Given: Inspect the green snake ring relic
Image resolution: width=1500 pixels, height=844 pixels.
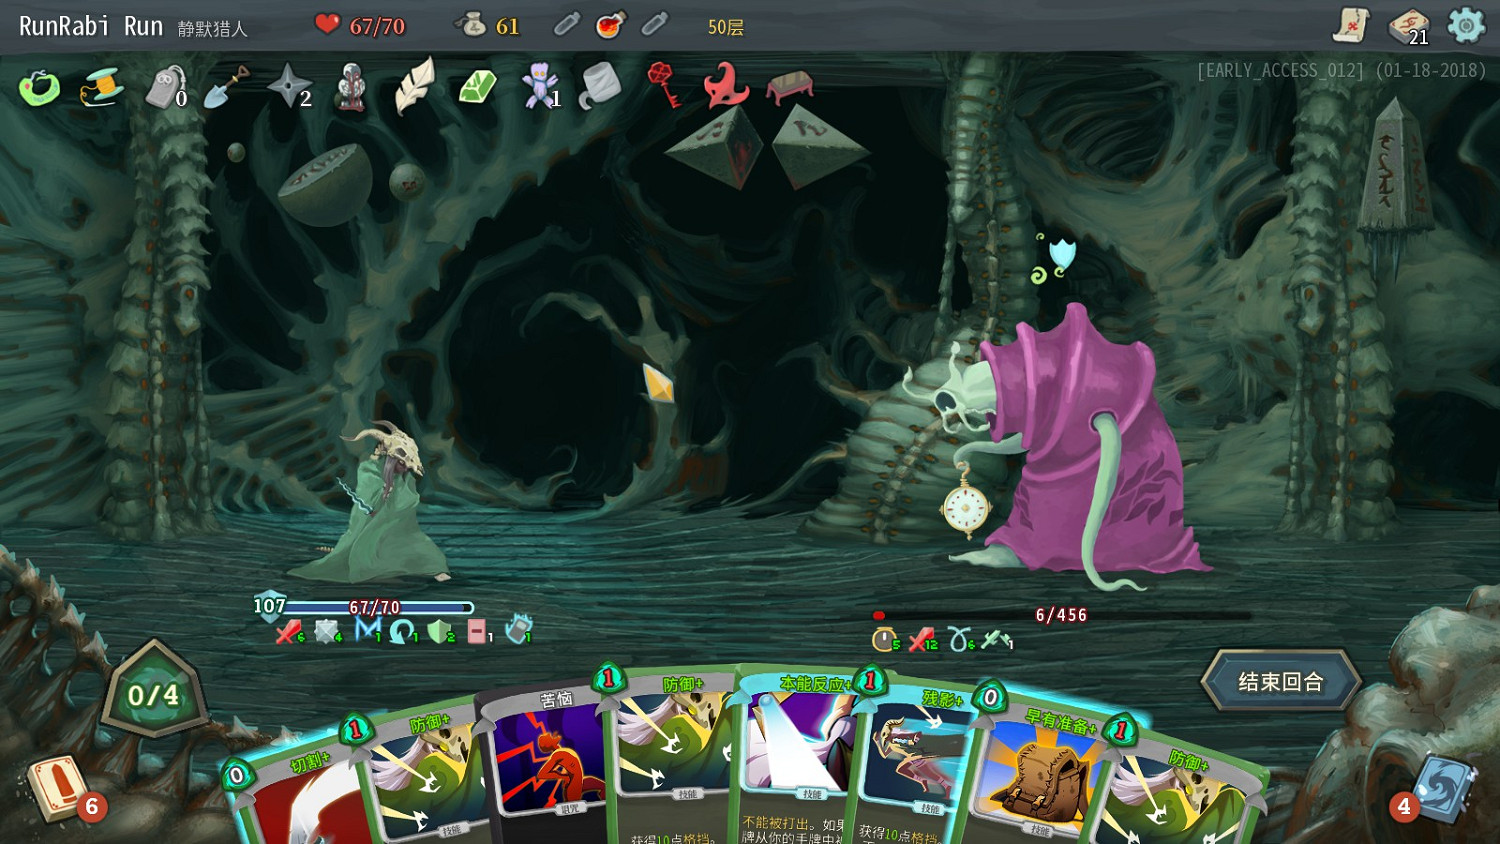Looking at the screenshot, I should click(x=39, y=88).
